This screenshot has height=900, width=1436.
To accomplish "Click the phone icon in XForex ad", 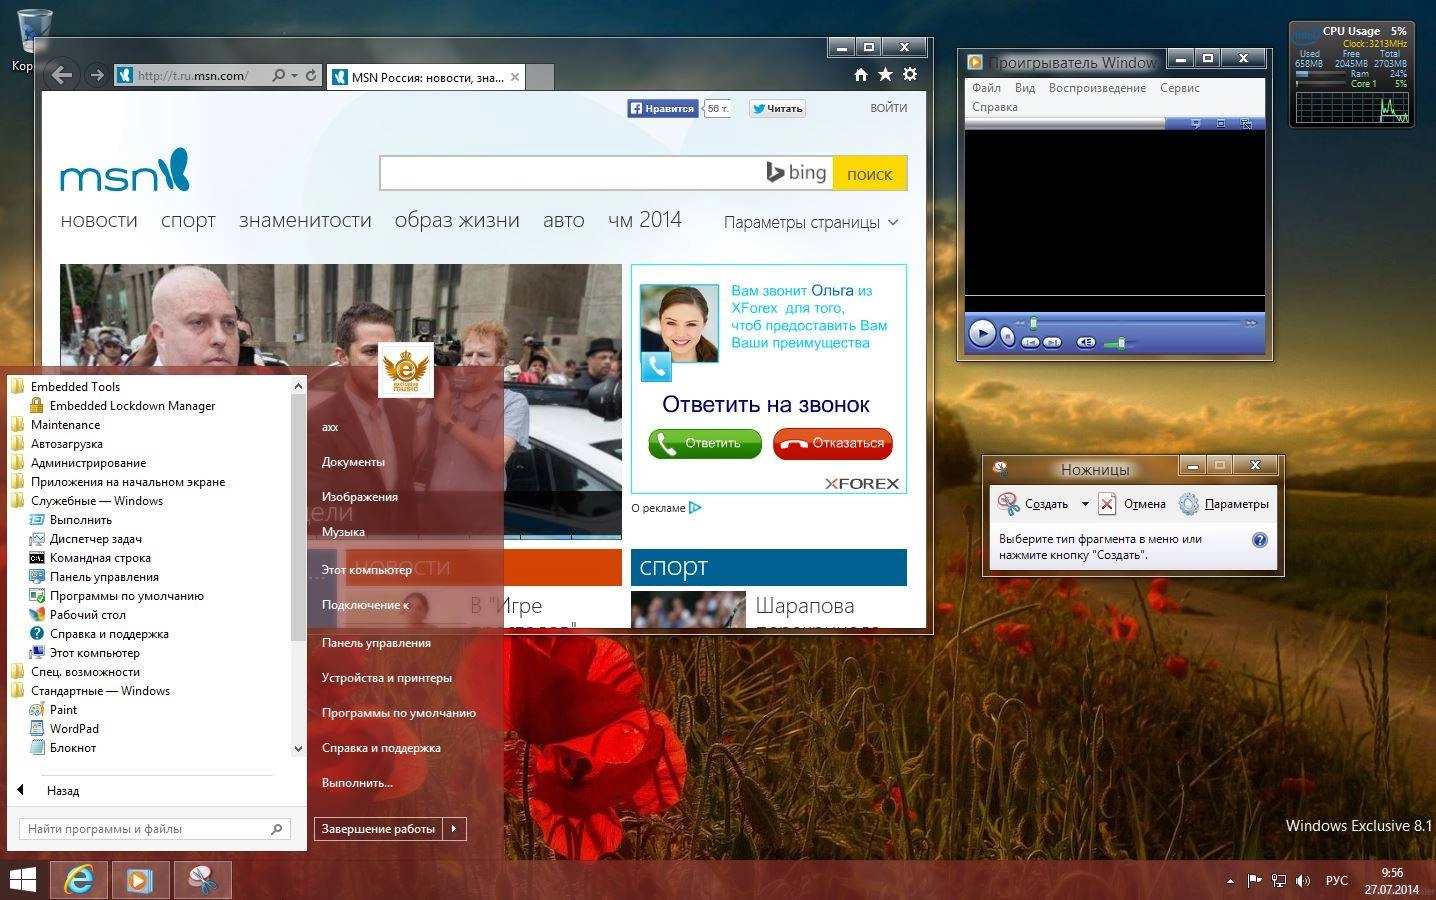I will pos(656,367).
